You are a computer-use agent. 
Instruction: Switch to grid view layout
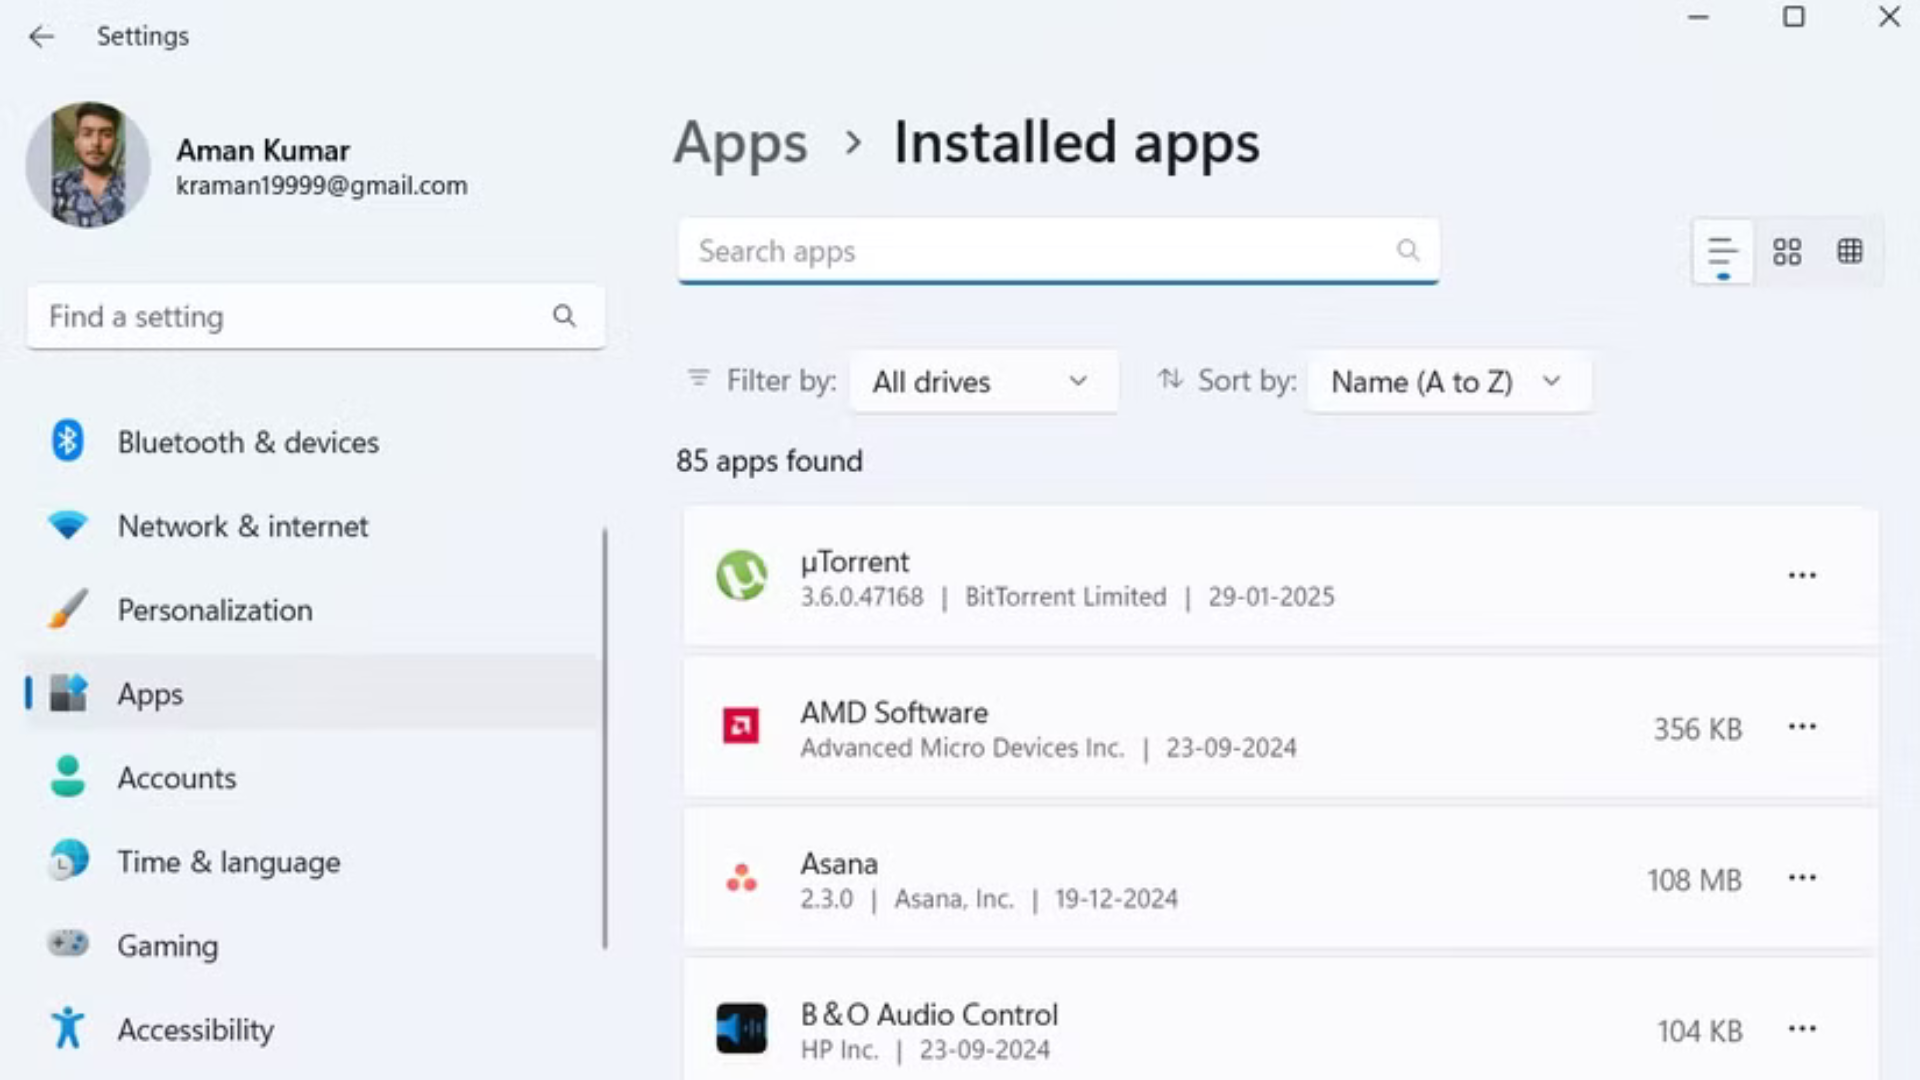pos(1851,251)
